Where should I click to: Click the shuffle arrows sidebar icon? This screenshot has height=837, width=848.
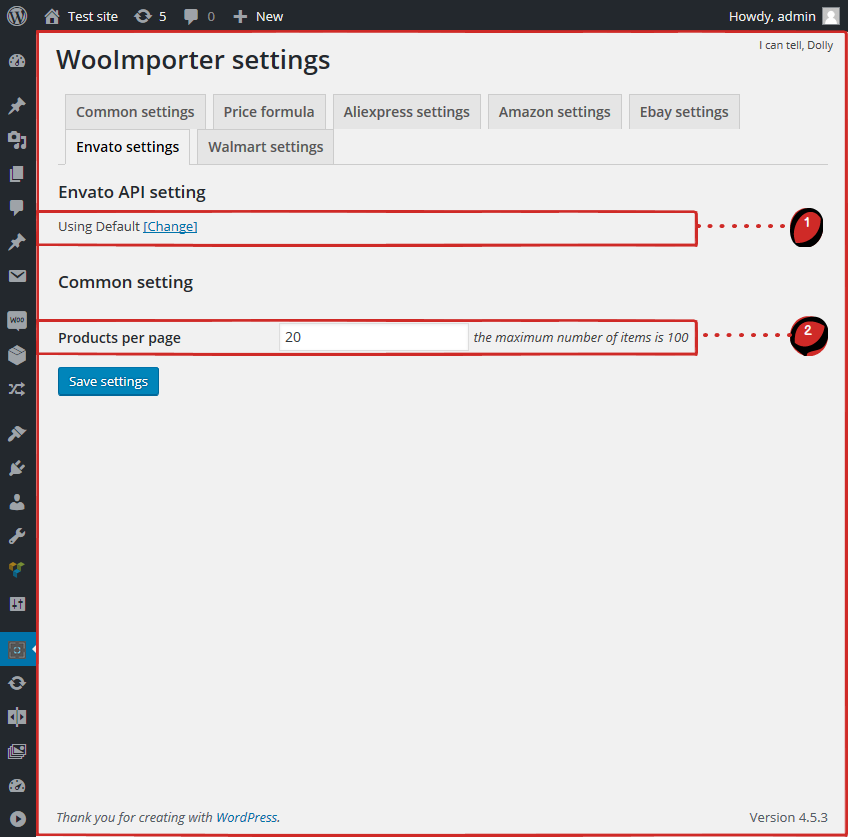click(x=17, y=389)
